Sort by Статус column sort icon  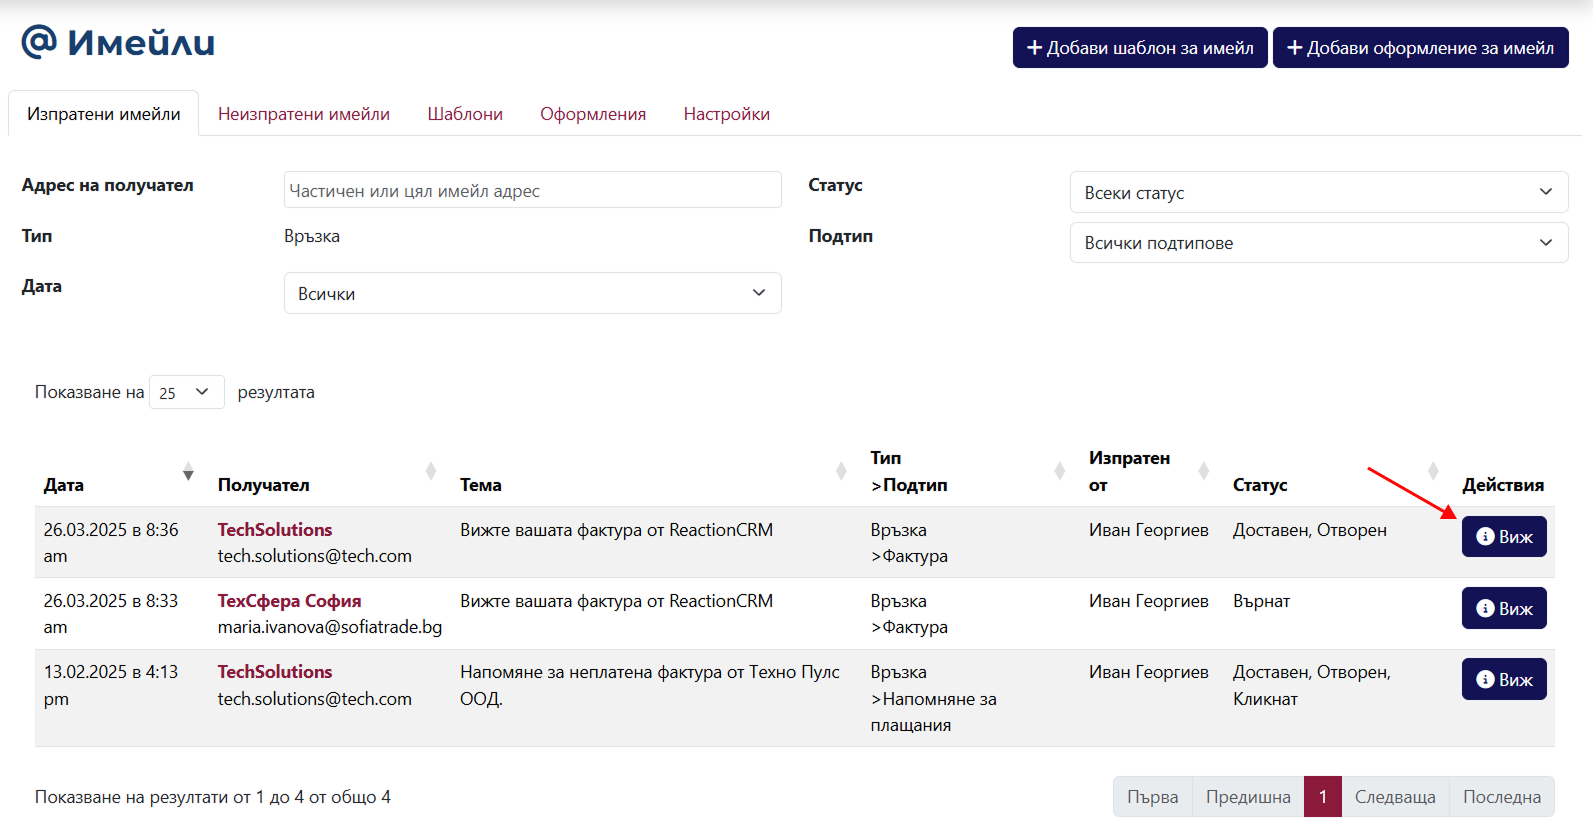click(1433, 471)
